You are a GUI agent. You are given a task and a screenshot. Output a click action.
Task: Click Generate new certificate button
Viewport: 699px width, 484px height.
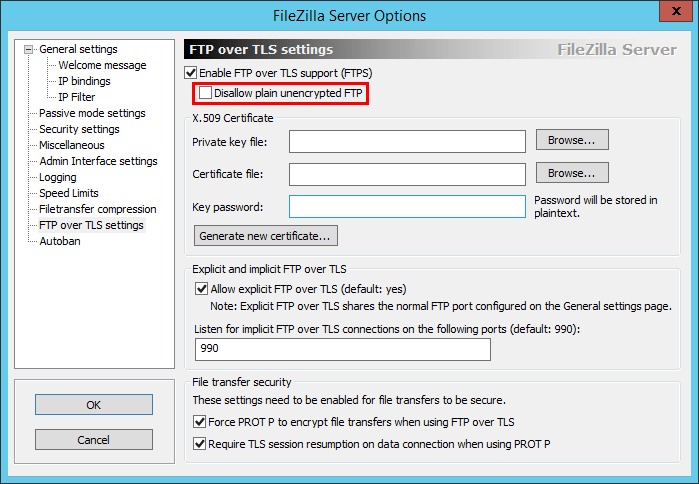click(266, 236)
